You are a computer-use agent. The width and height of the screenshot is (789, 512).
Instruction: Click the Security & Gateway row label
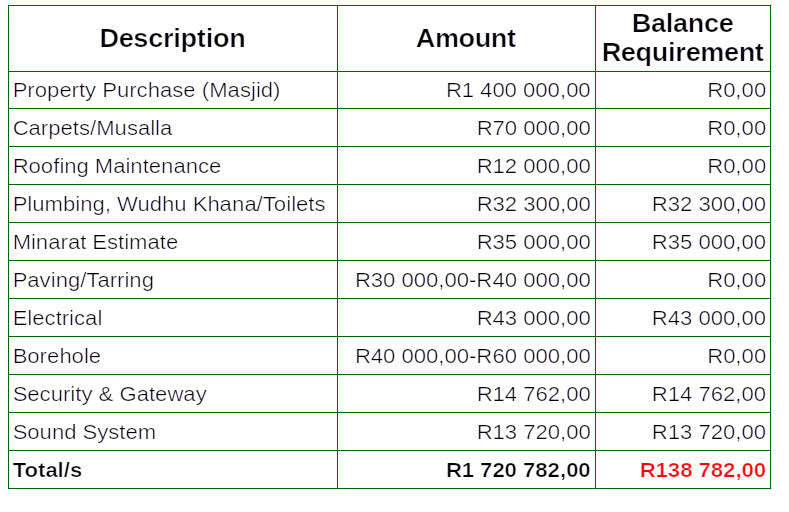click(x=110, y=394)
